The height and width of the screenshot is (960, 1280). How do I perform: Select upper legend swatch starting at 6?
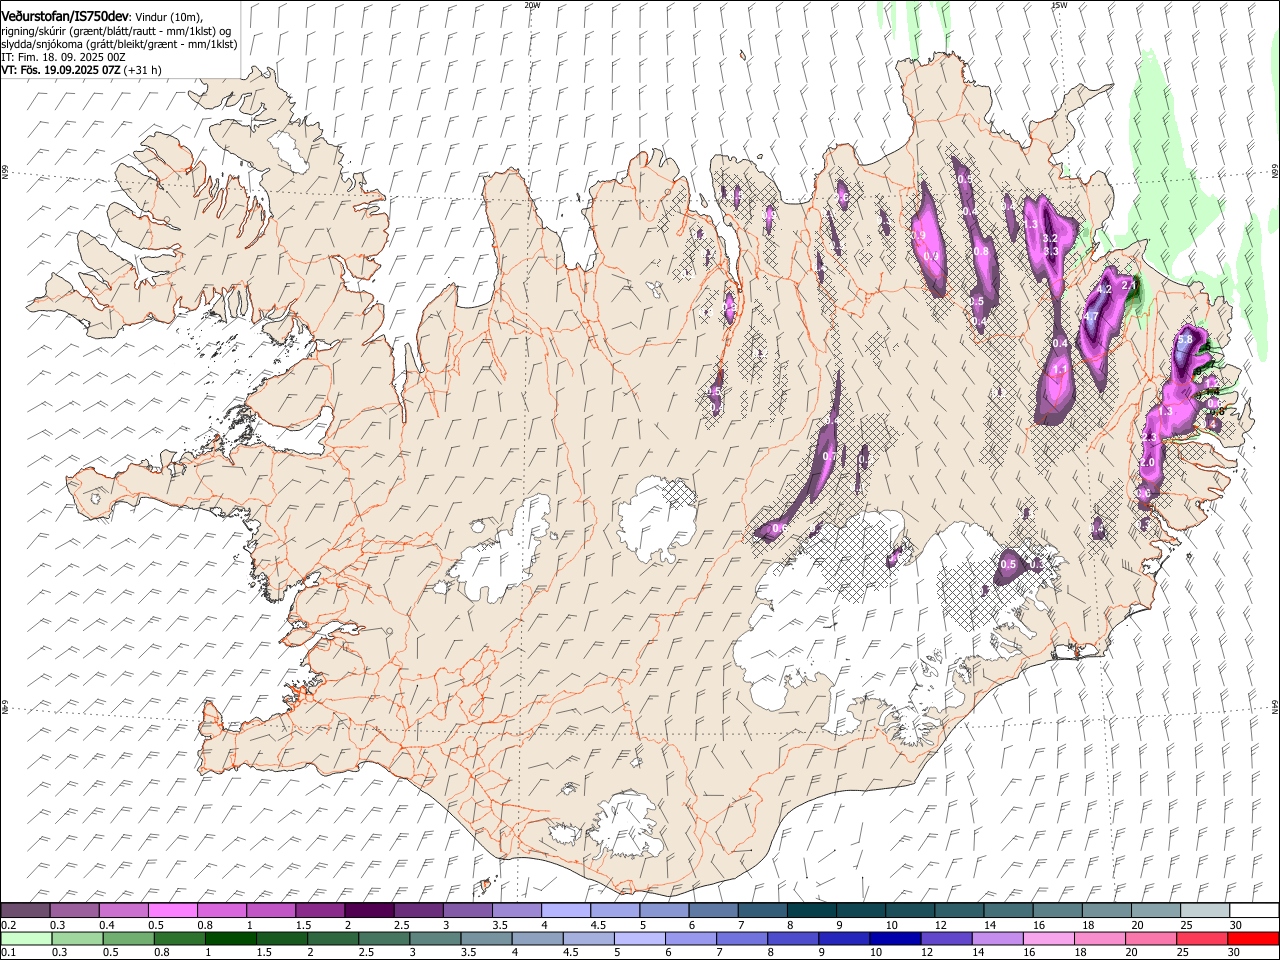click(x=712, y=911)
